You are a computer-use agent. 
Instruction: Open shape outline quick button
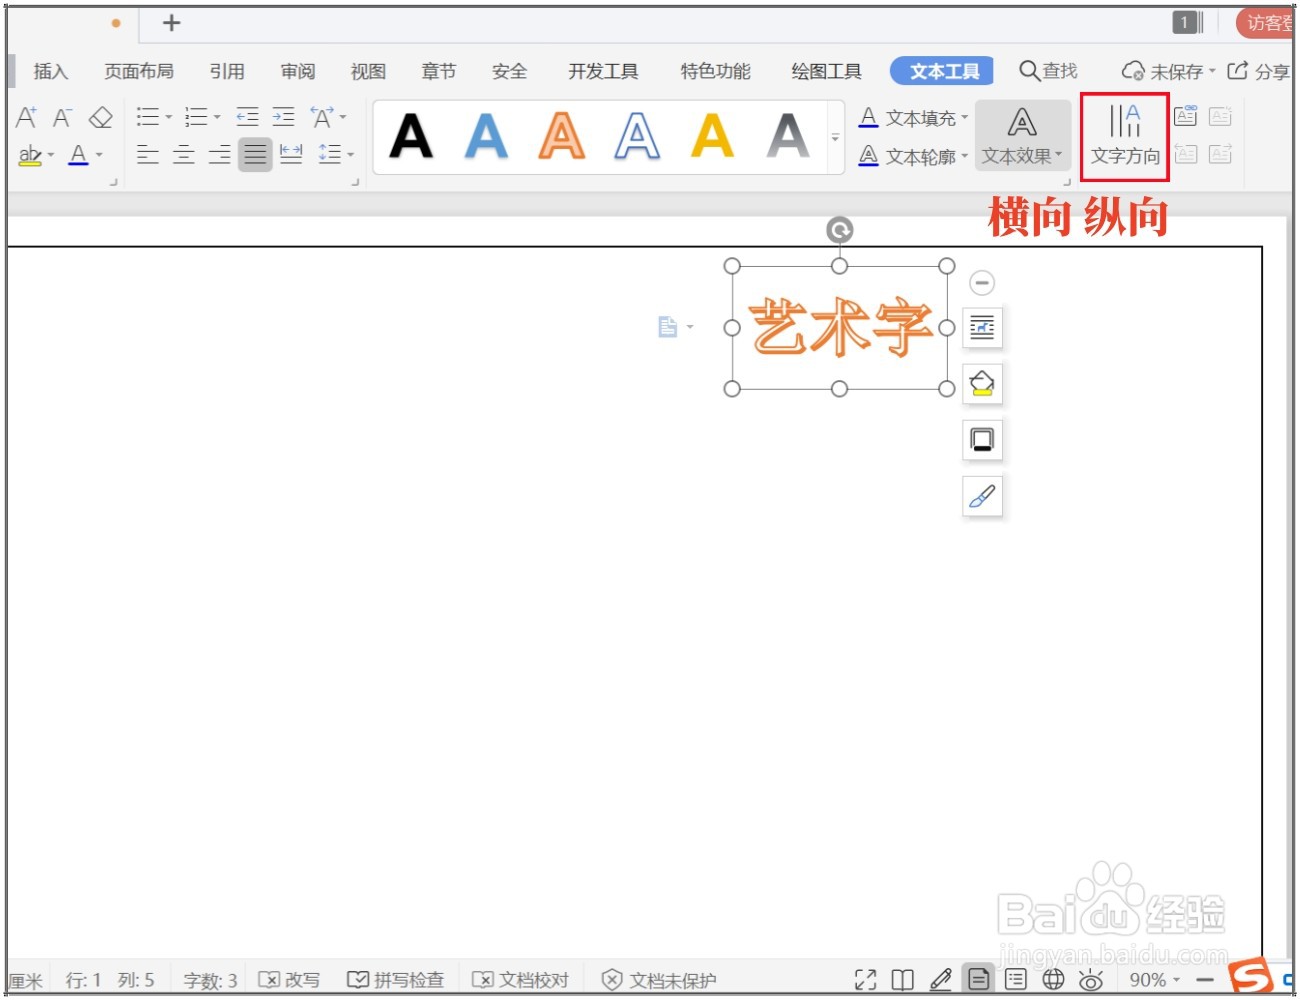[982, 439]
